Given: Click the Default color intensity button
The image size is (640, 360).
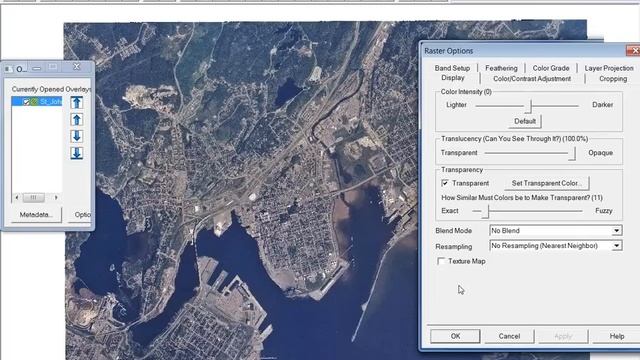Looking at the screenshot, I should point(525,121).
